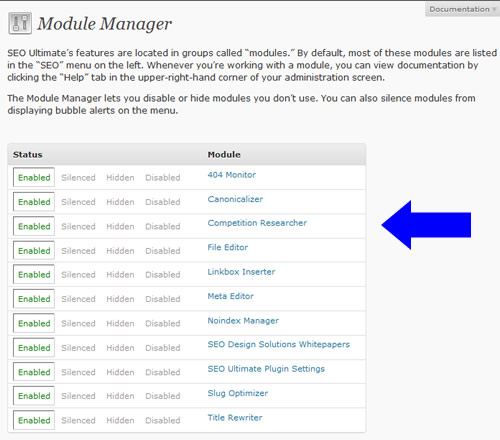Viewport: 500px width, 440px height.
Task: Set Competition Researcher to Silenced
Action: (78, 226)
